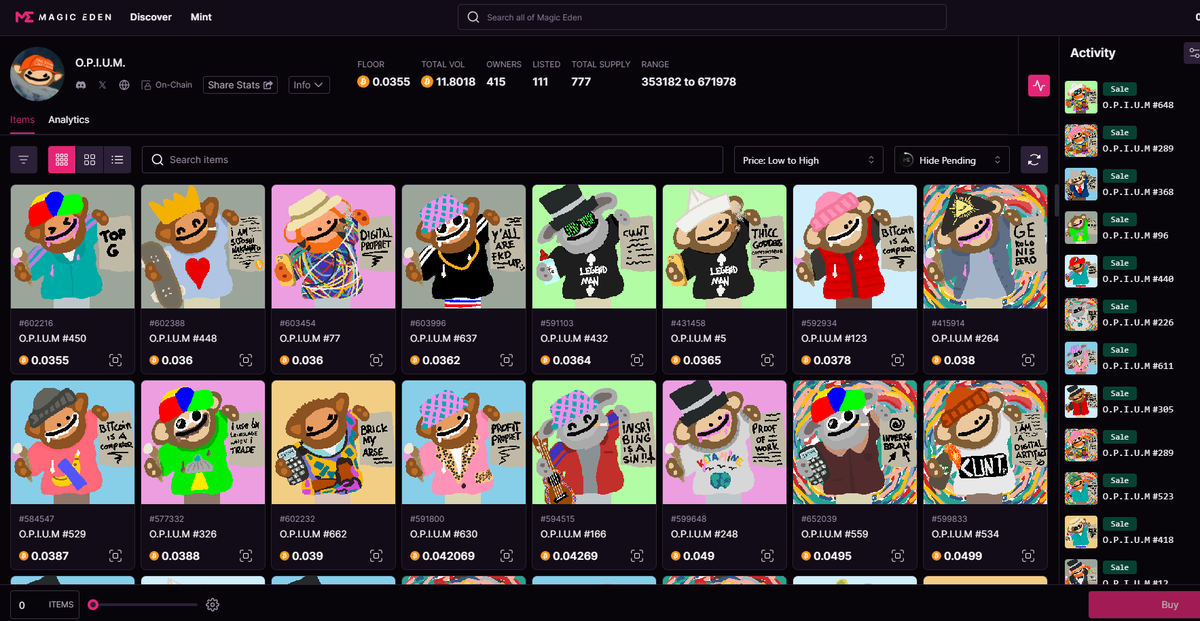Click quick-view icon on O.P.I.U.M #559
Screen dimensions: 1200x621
pos(898,556)
